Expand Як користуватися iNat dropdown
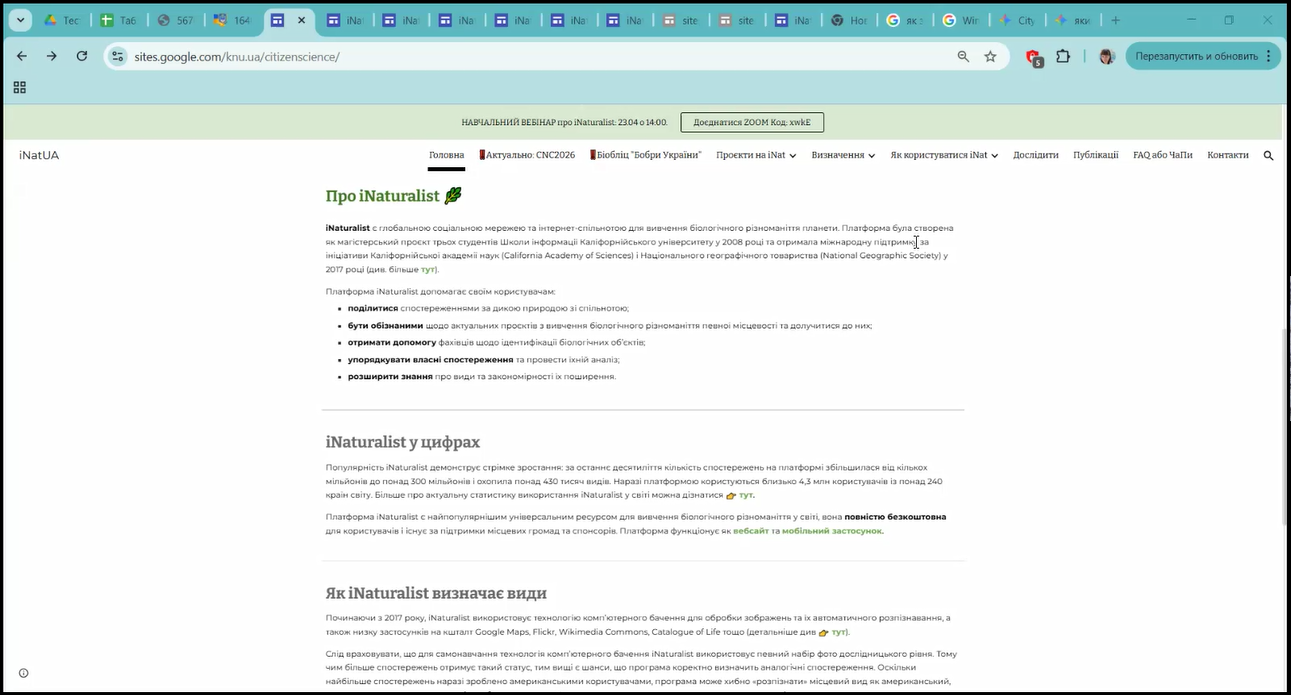Viewport: 1291px width, 695px height. coord(944,156)
